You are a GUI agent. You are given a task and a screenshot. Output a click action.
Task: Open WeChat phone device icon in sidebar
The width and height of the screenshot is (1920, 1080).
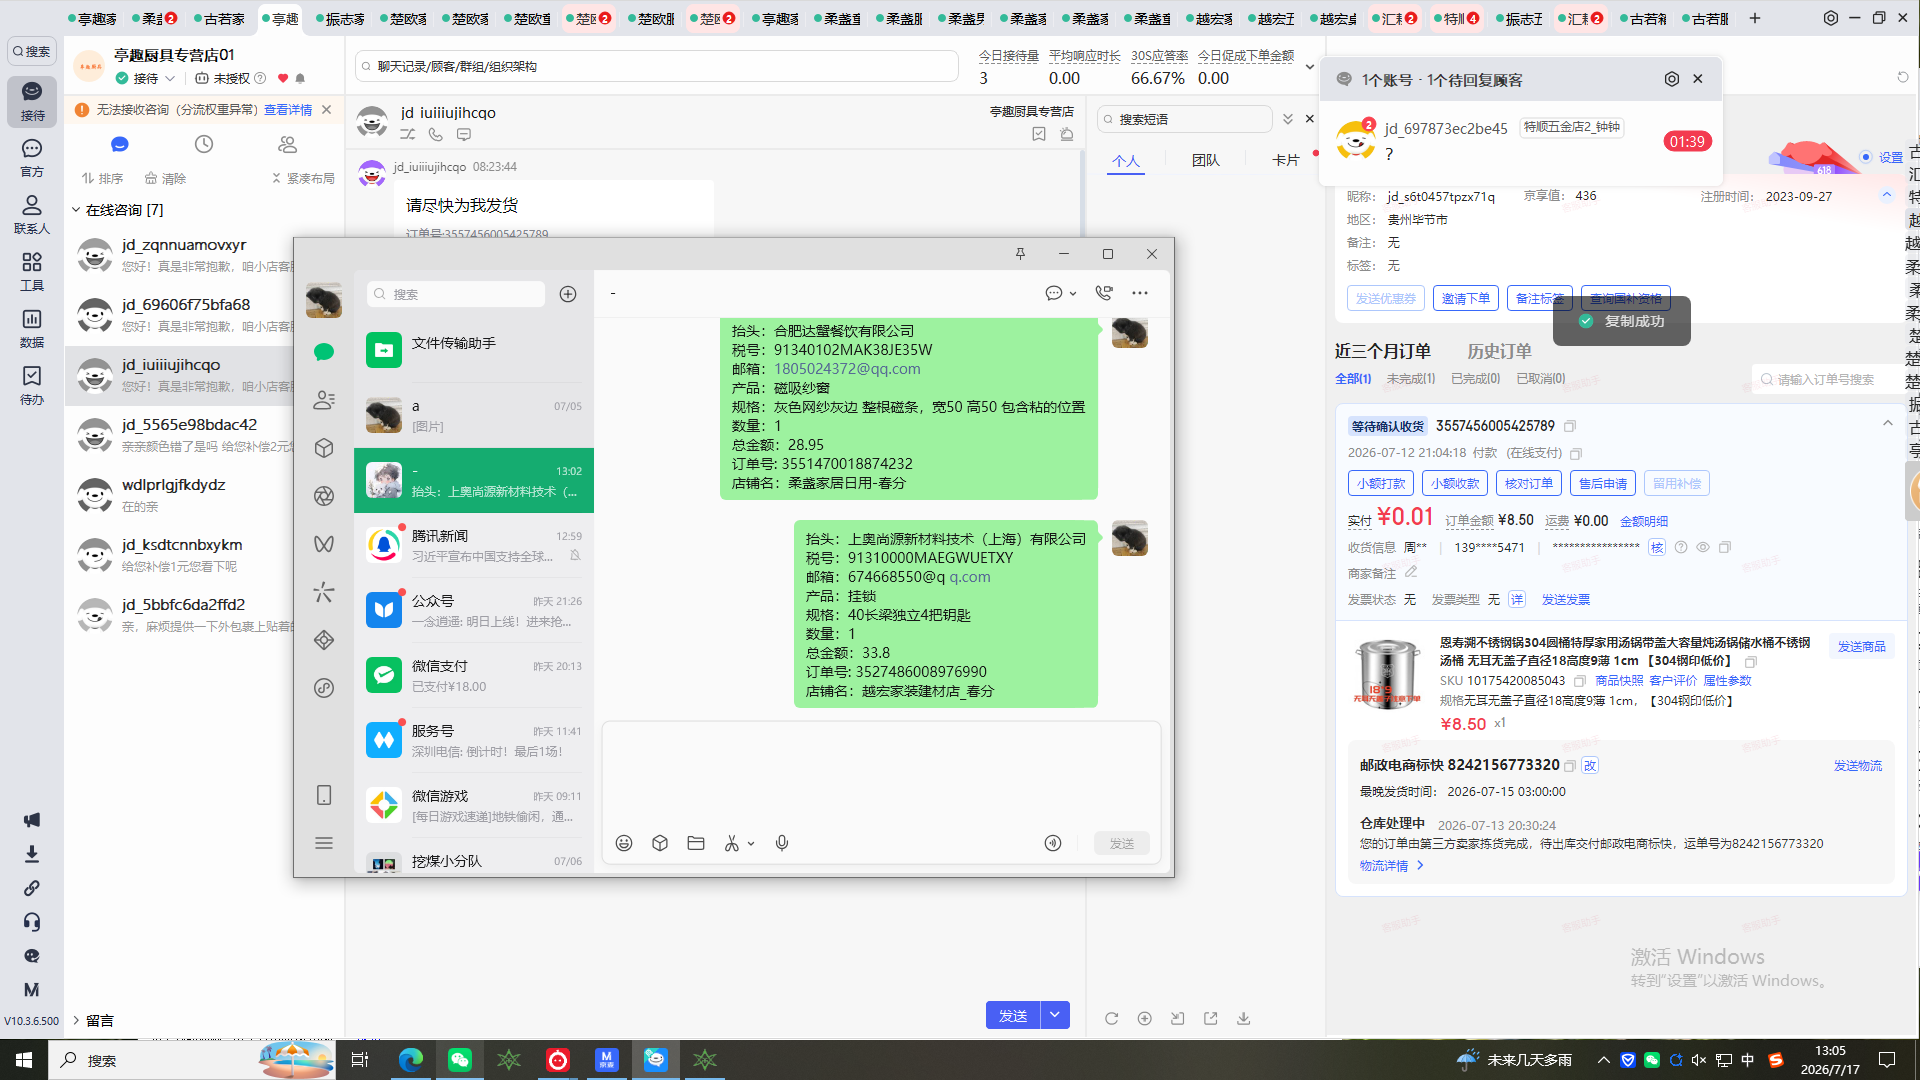click(324, 795)
